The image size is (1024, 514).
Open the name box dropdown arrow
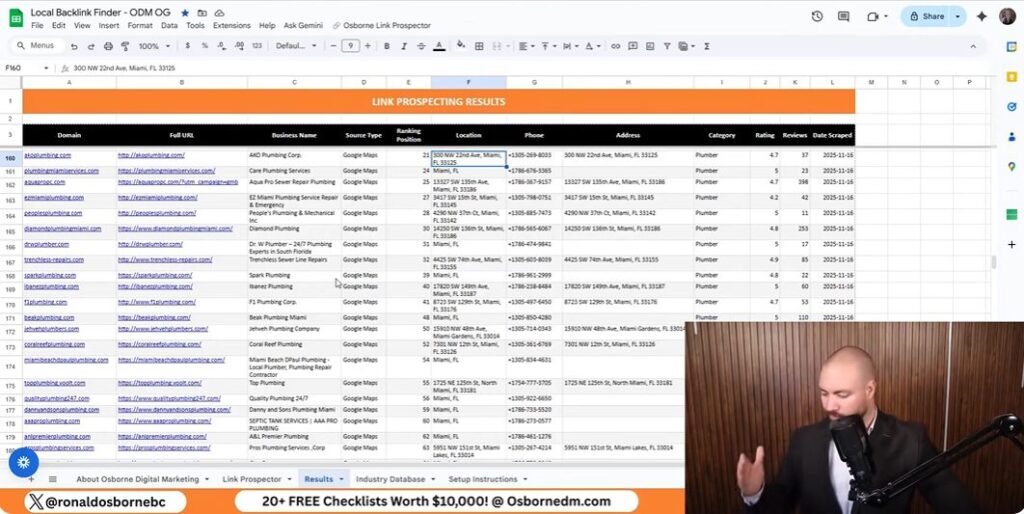(46, 68)
